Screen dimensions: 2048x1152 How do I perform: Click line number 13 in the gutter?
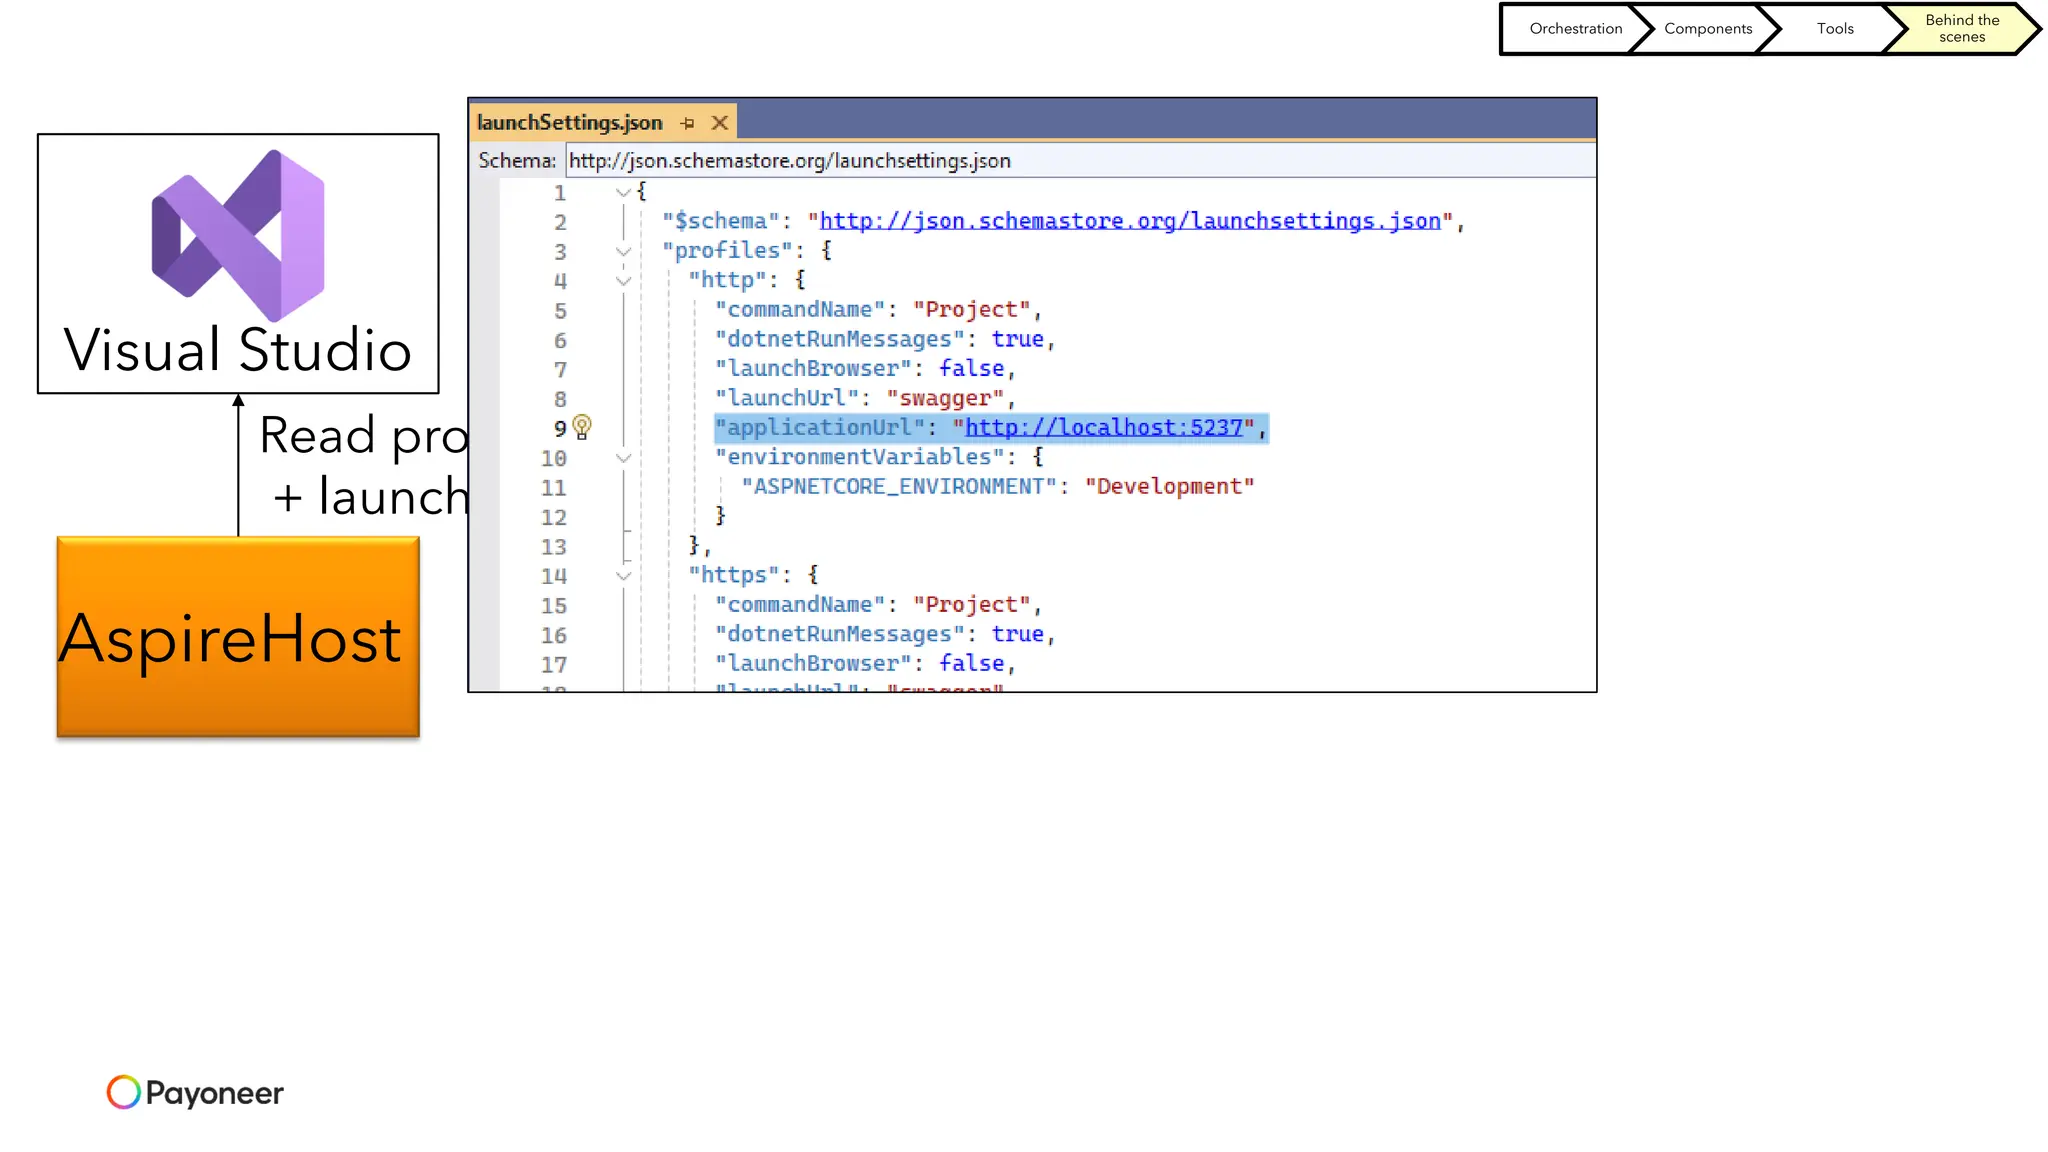pyautogui.click(x=554, y=547)
